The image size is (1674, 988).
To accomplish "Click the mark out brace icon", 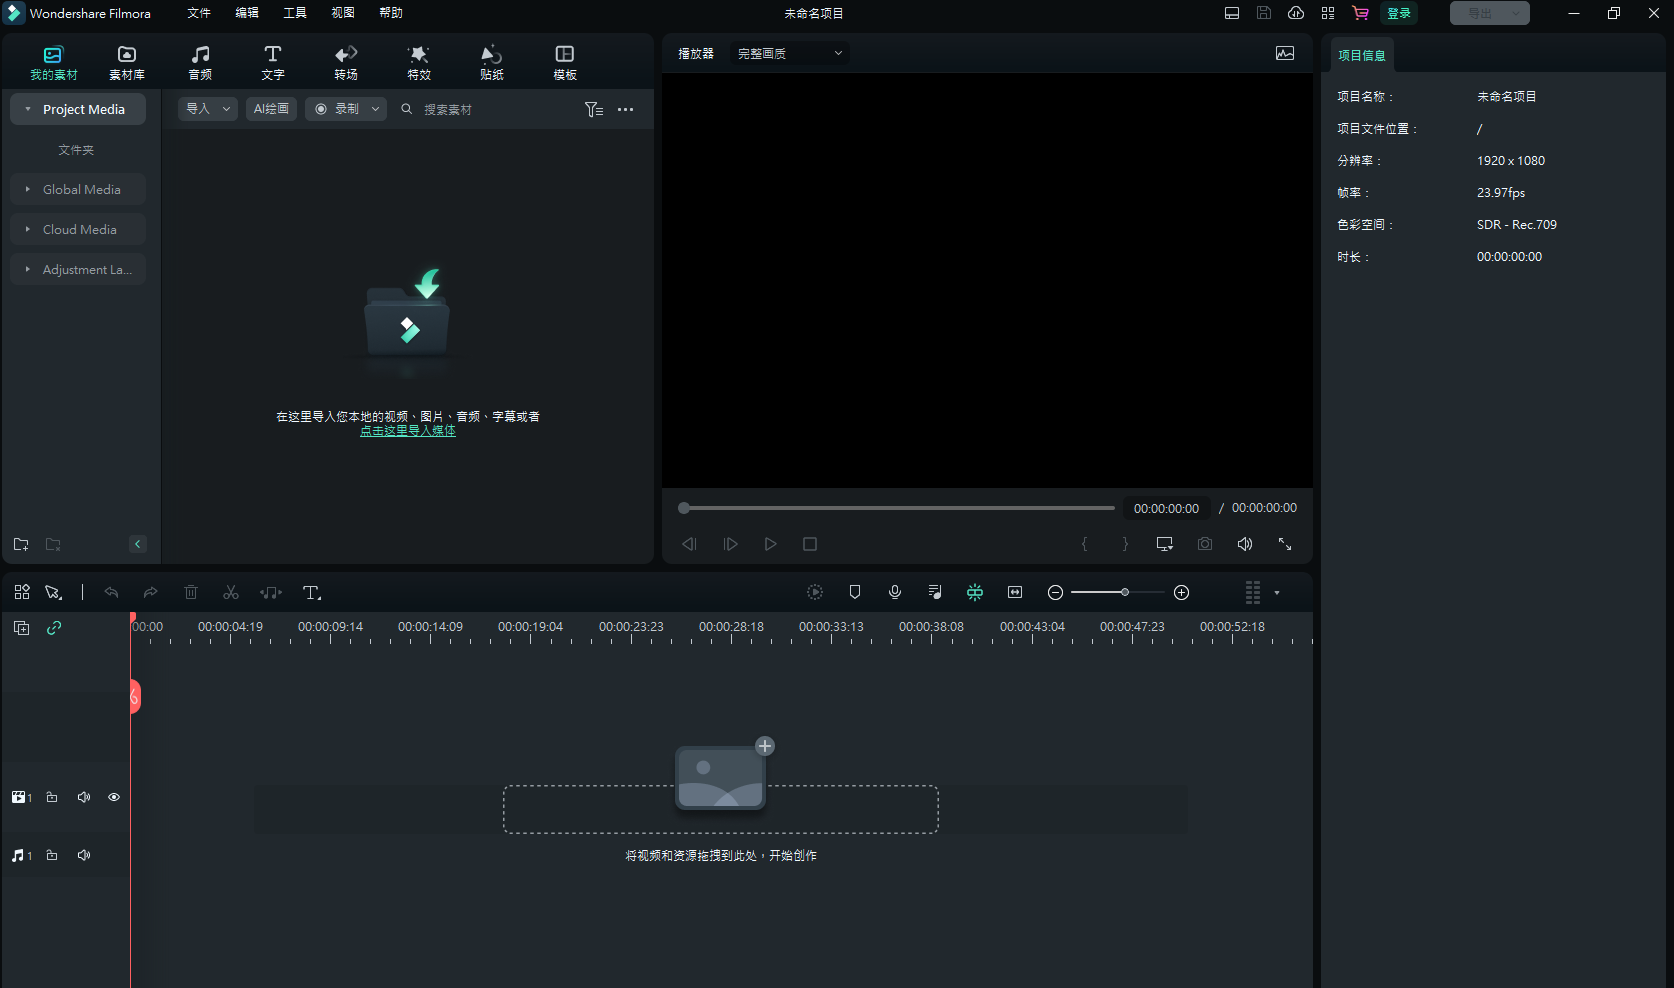I will coord(1125,544).
